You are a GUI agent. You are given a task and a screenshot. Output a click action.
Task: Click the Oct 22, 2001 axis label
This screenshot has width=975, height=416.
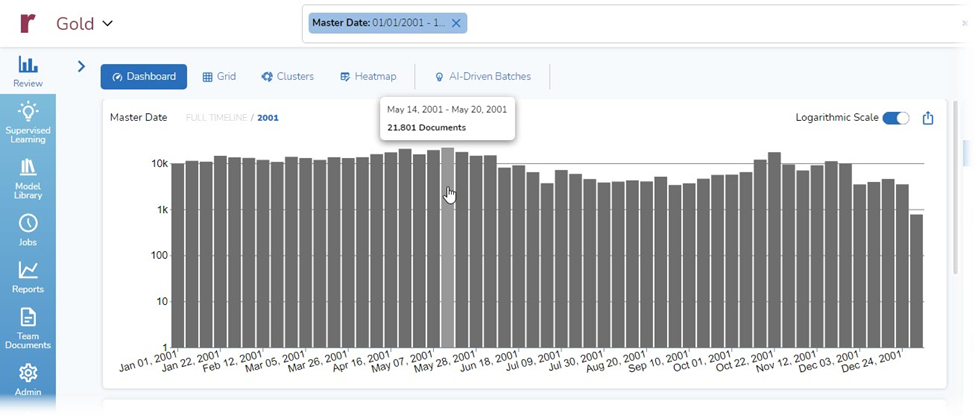coord(744,363)
